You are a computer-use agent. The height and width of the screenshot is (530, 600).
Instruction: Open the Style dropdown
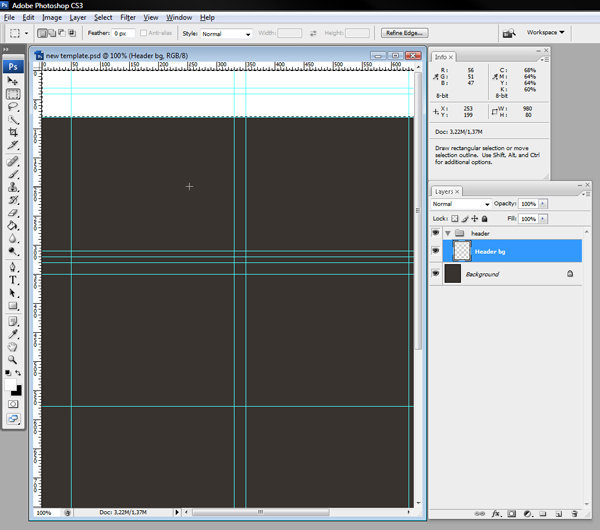(x=226, y=34)
